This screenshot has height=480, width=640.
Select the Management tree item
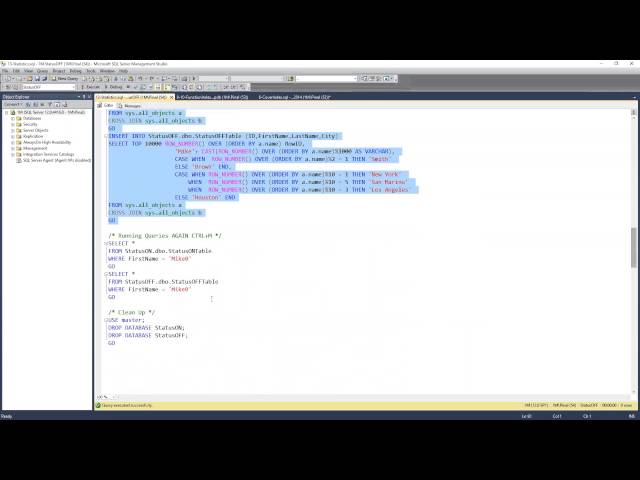pos(35,149)
